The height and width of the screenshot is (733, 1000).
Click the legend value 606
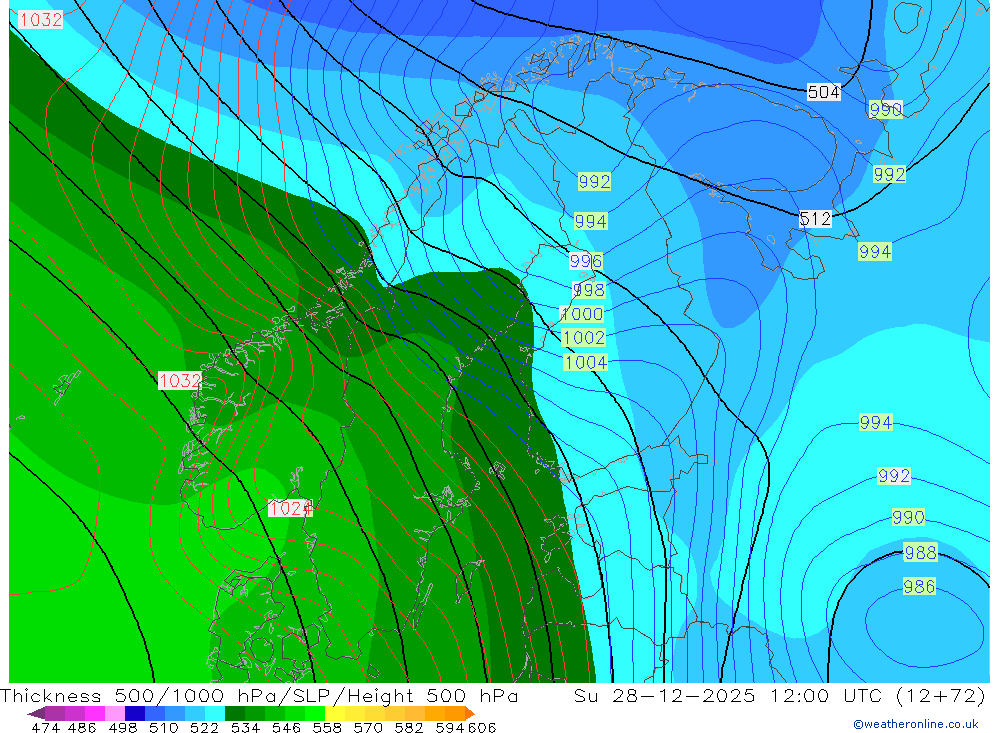(x=482, y=727)
